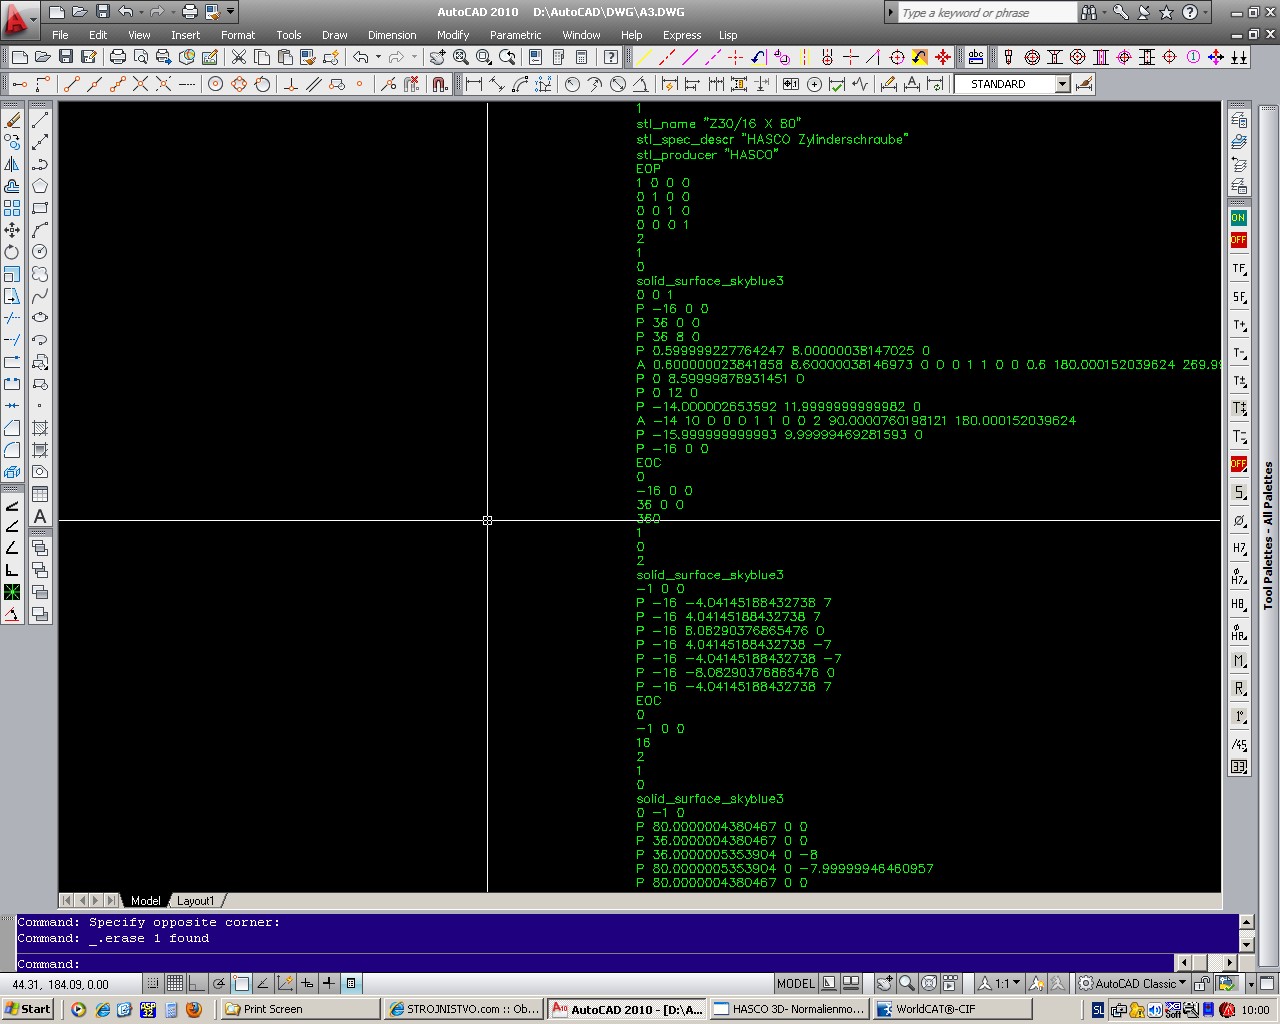Select the Multiline Text tool

(40, 516)
